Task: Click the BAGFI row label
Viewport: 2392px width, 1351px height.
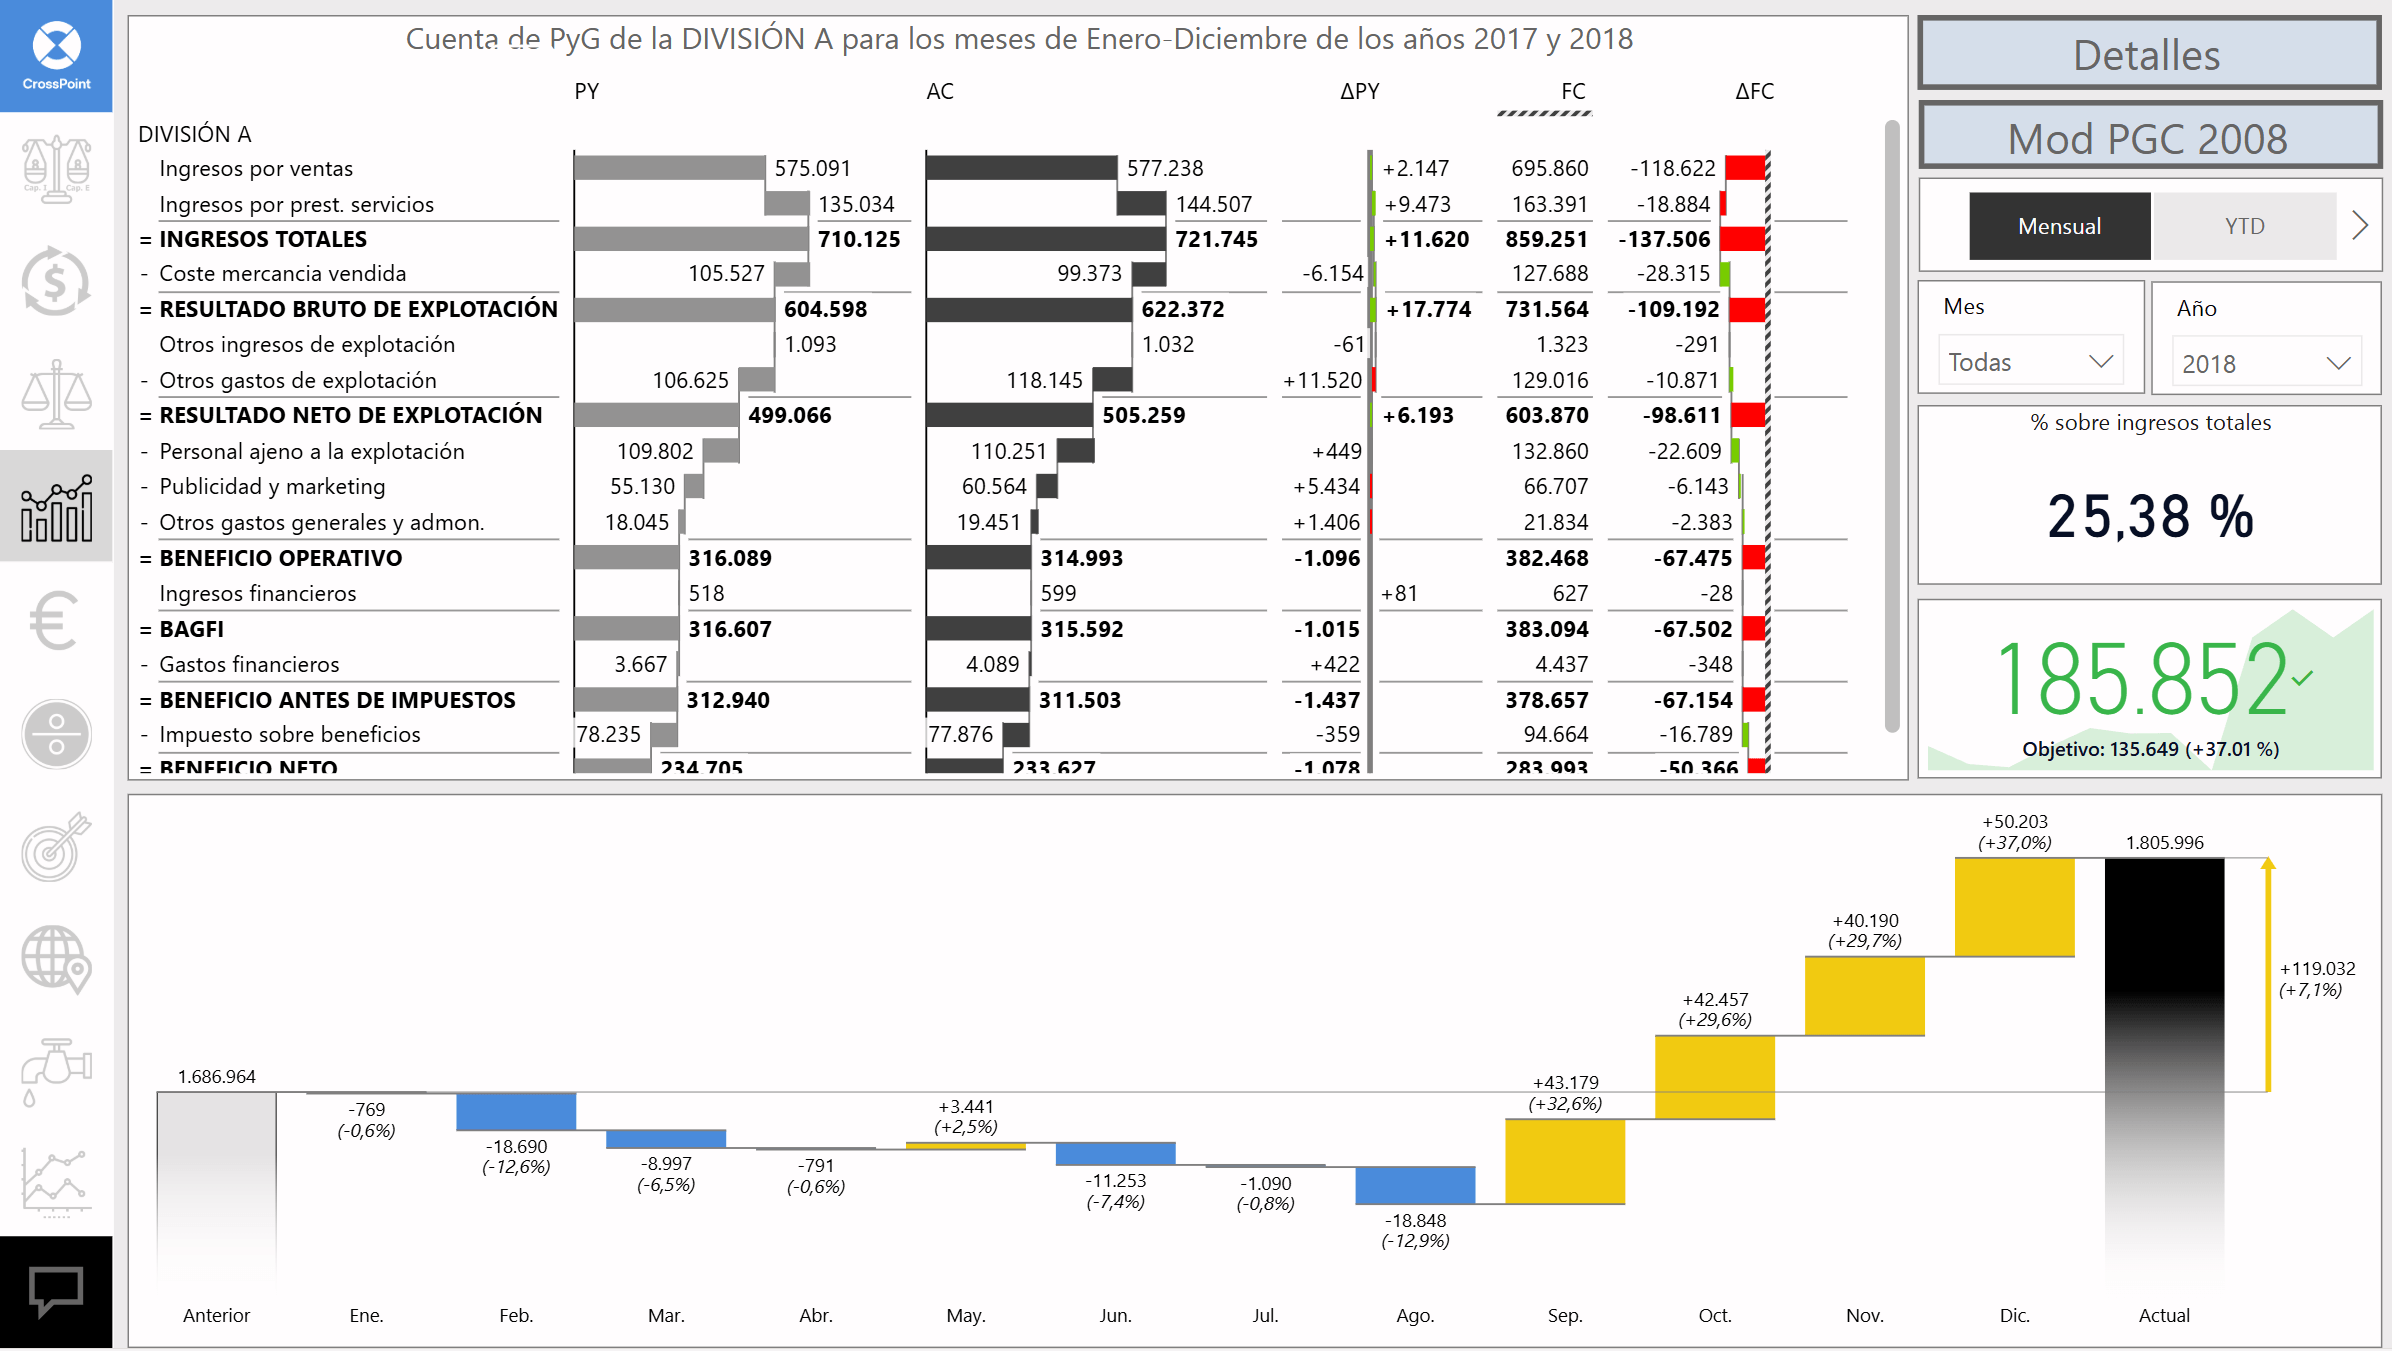Action: tap(191, 629)
